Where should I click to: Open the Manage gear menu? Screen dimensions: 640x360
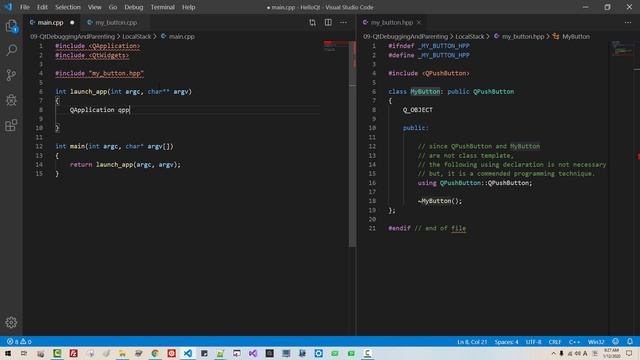tap(11, 322)
